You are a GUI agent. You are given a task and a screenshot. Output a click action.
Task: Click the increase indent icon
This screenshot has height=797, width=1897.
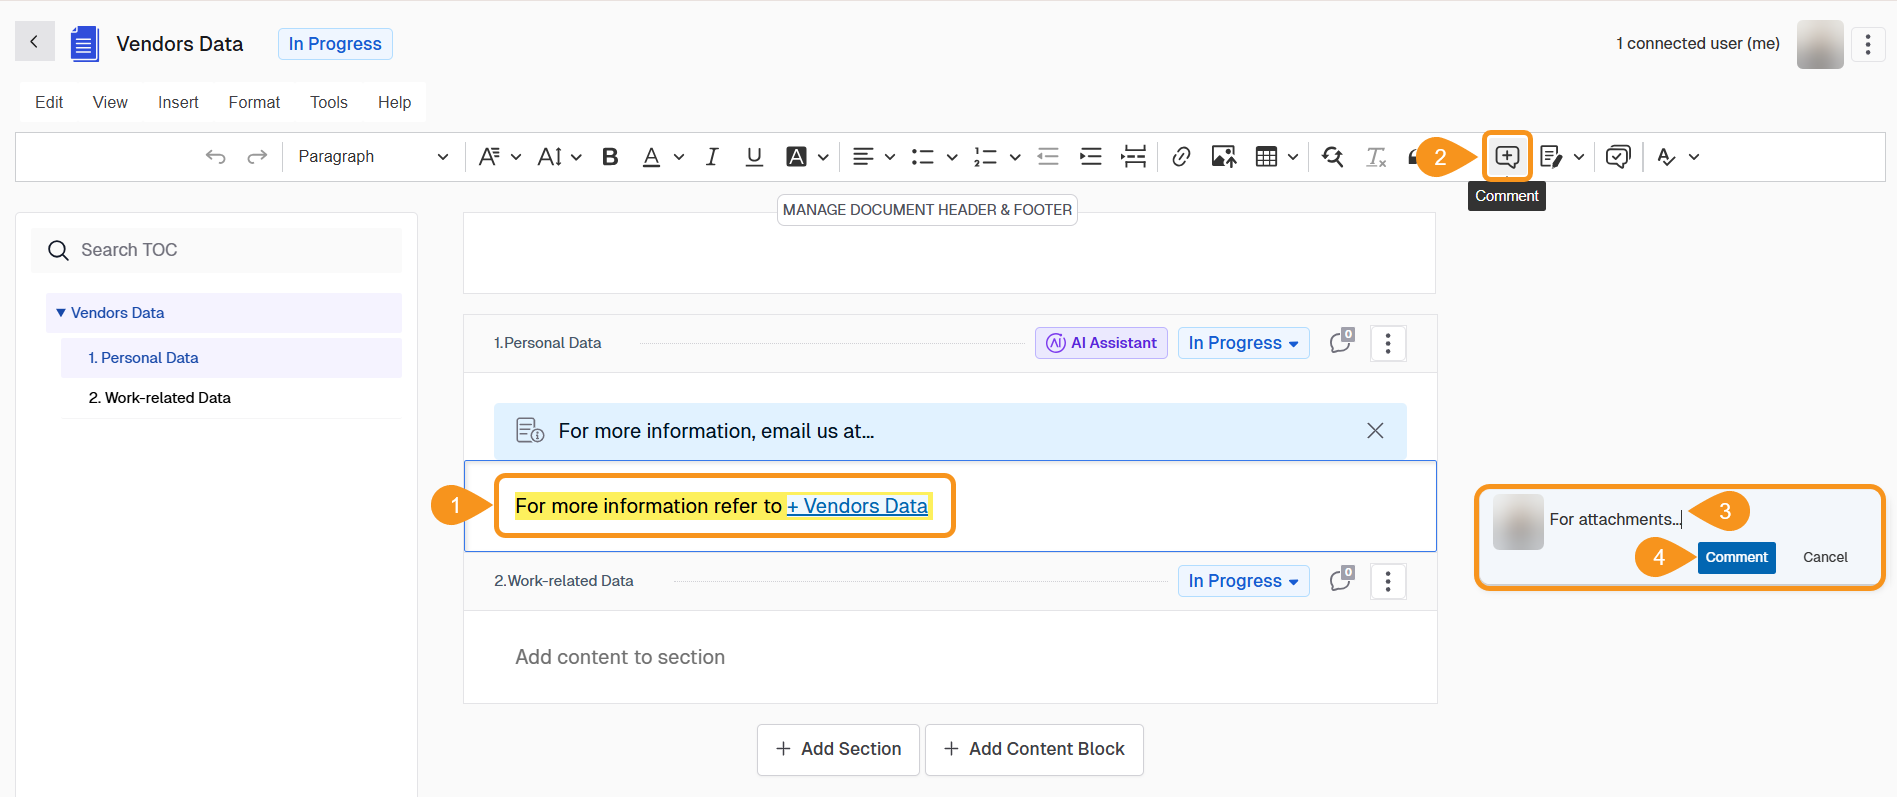[1090, 157]
